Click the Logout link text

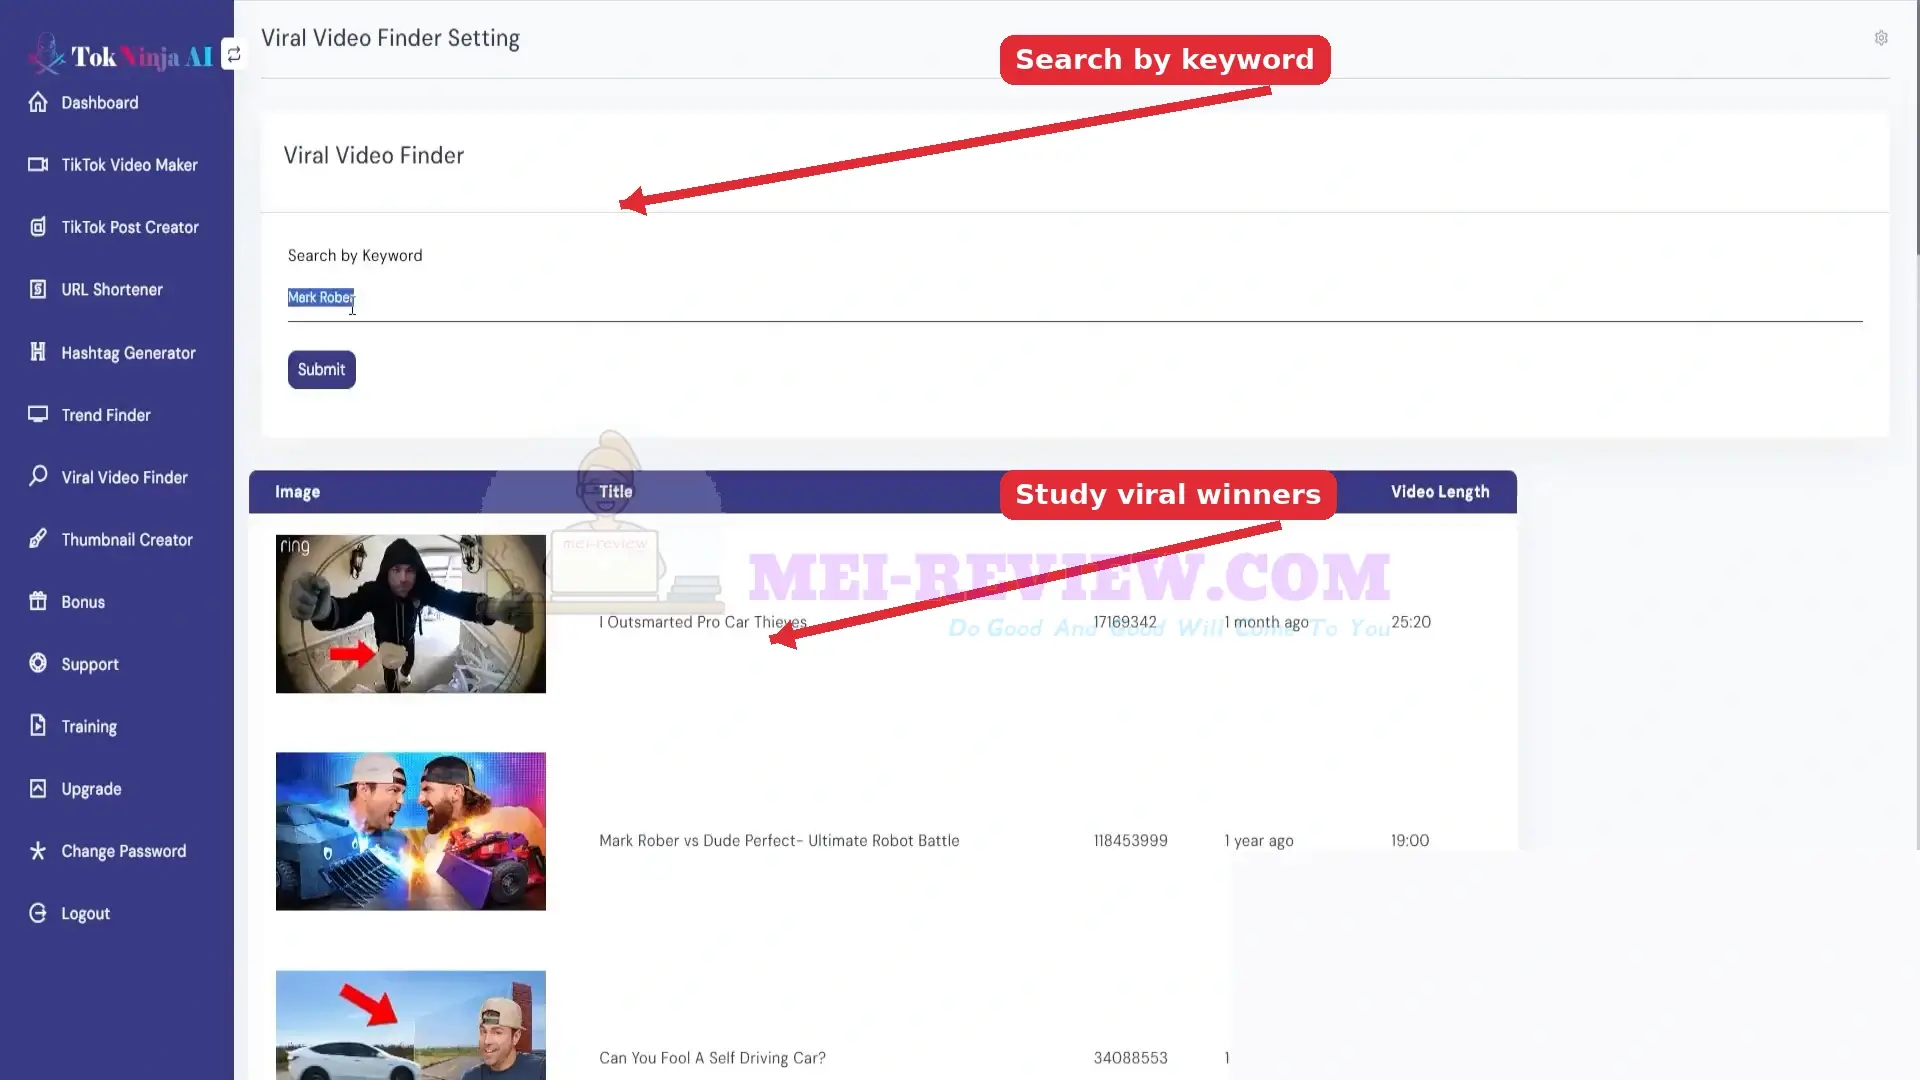(86, 914)
